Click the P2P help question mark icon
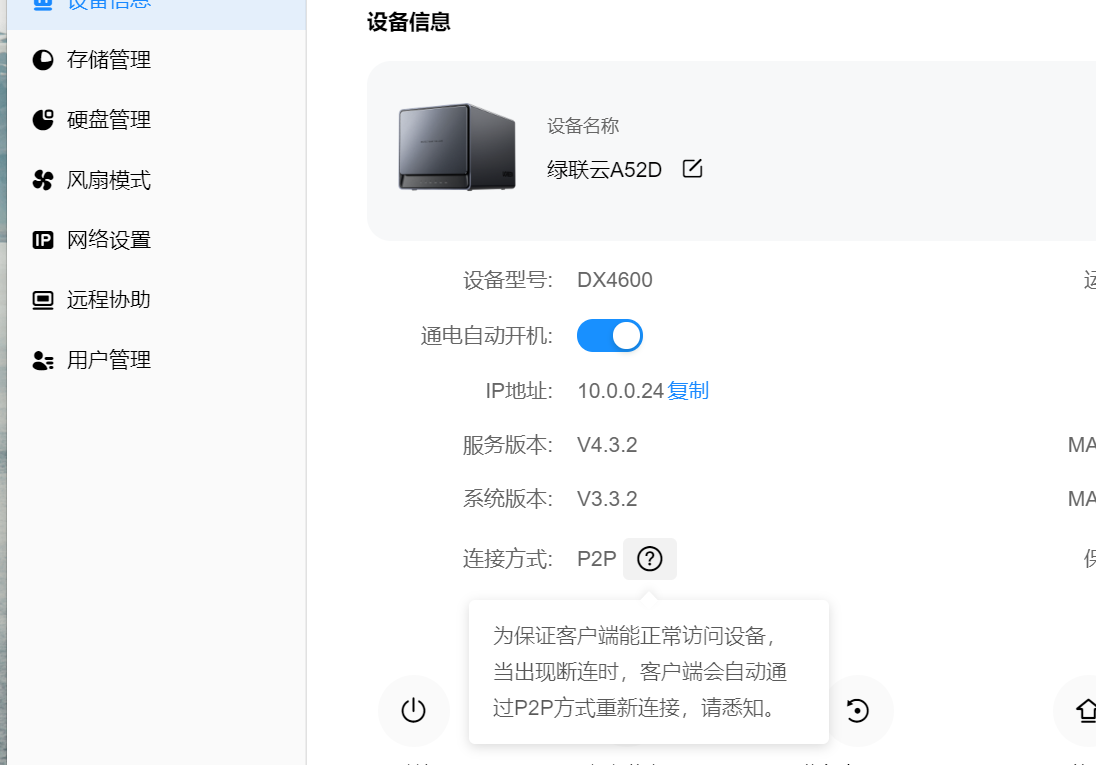 649,559
